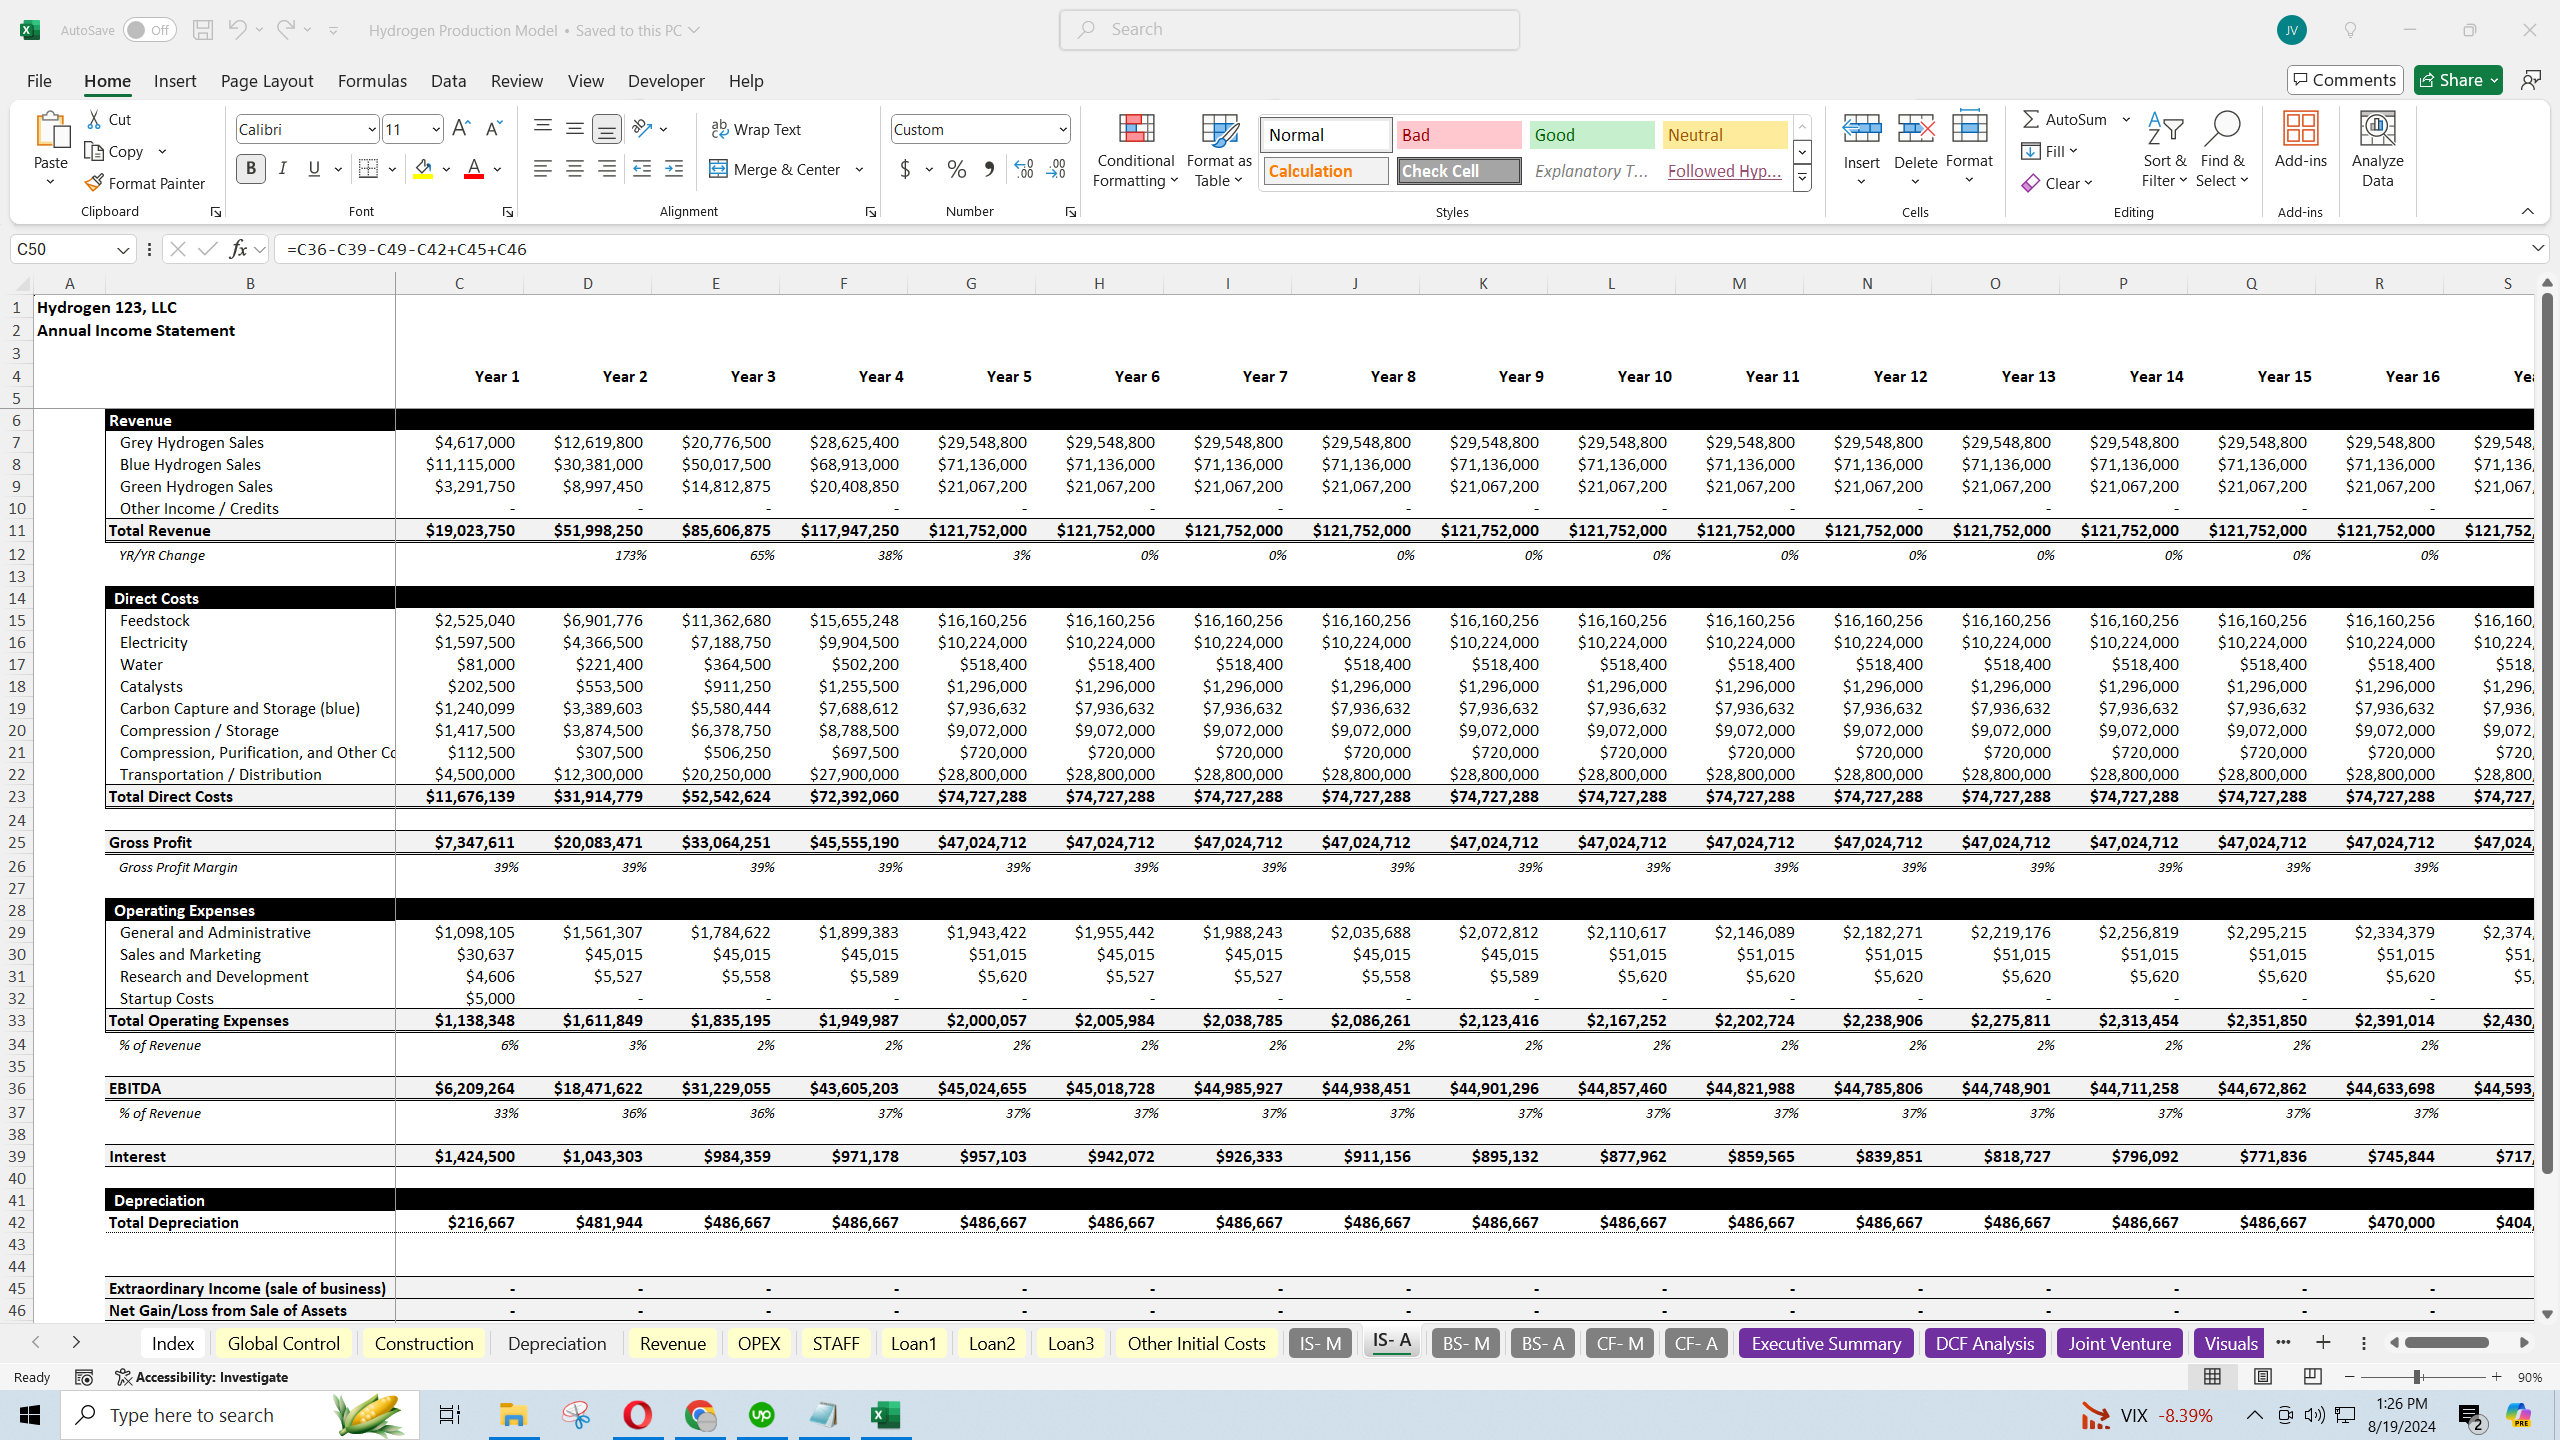2560x1440 pixels.
Task: Click Sort & Filter
Action: (2164, 150)
